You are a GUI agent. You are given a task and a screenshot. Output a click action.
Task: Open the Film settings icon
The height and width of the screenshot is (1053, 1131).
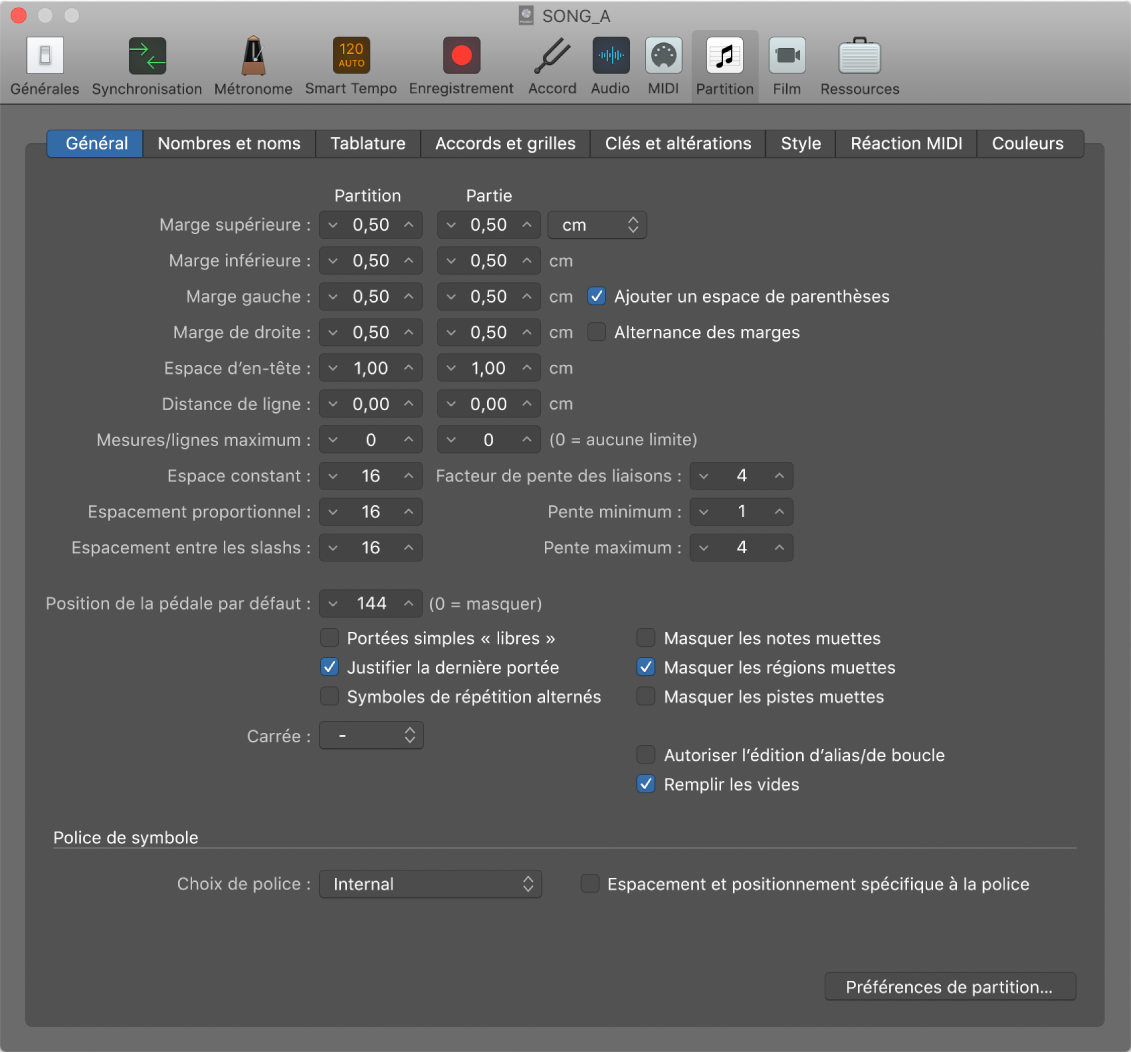[787, 56]
